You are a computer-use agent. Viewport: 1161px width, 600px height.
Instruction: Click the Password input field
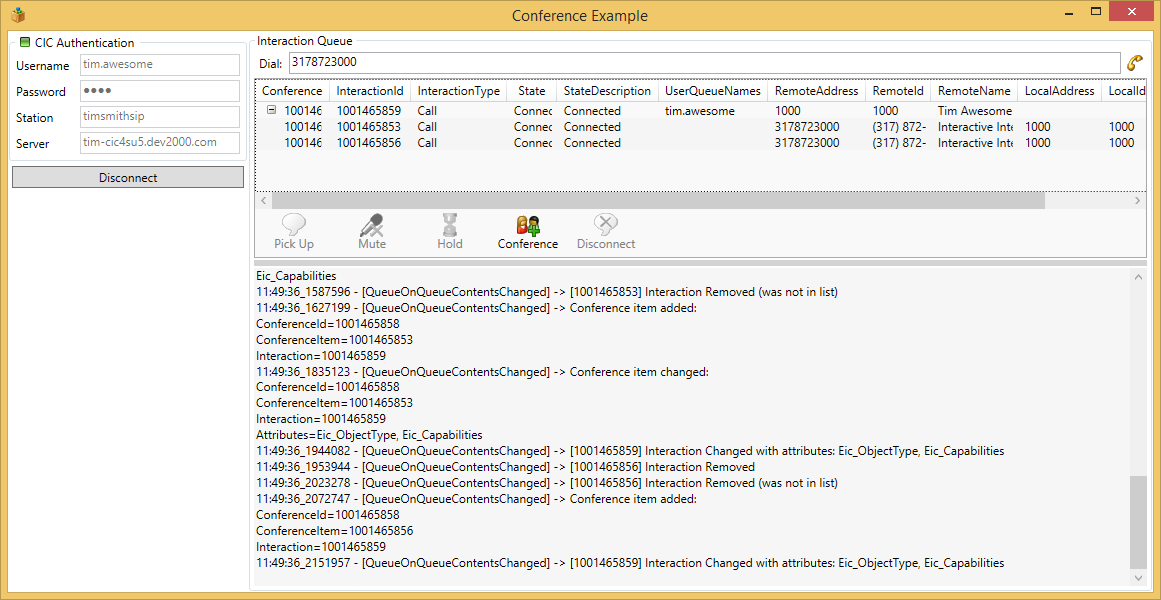click(x=158, y=91)
